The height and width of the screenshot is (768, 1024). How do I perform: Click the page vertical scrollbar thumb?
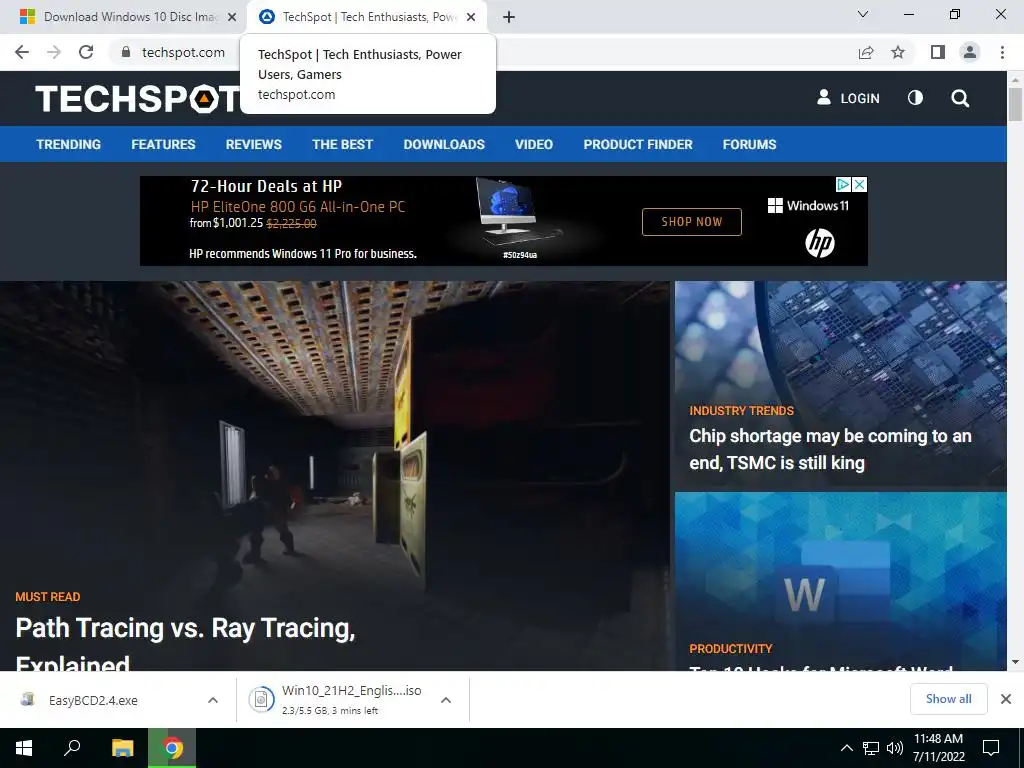click(x=1015, y=103)
